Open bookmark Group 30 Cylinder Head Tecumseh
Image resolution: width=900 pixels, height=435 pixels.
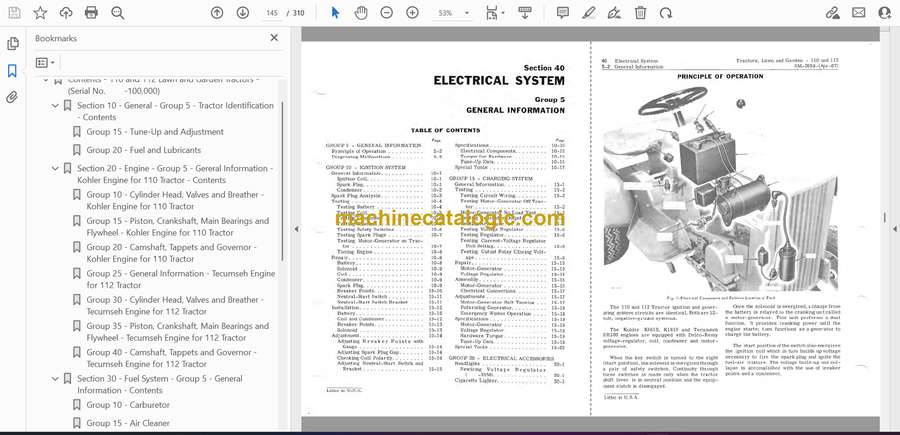coord(173,305)
